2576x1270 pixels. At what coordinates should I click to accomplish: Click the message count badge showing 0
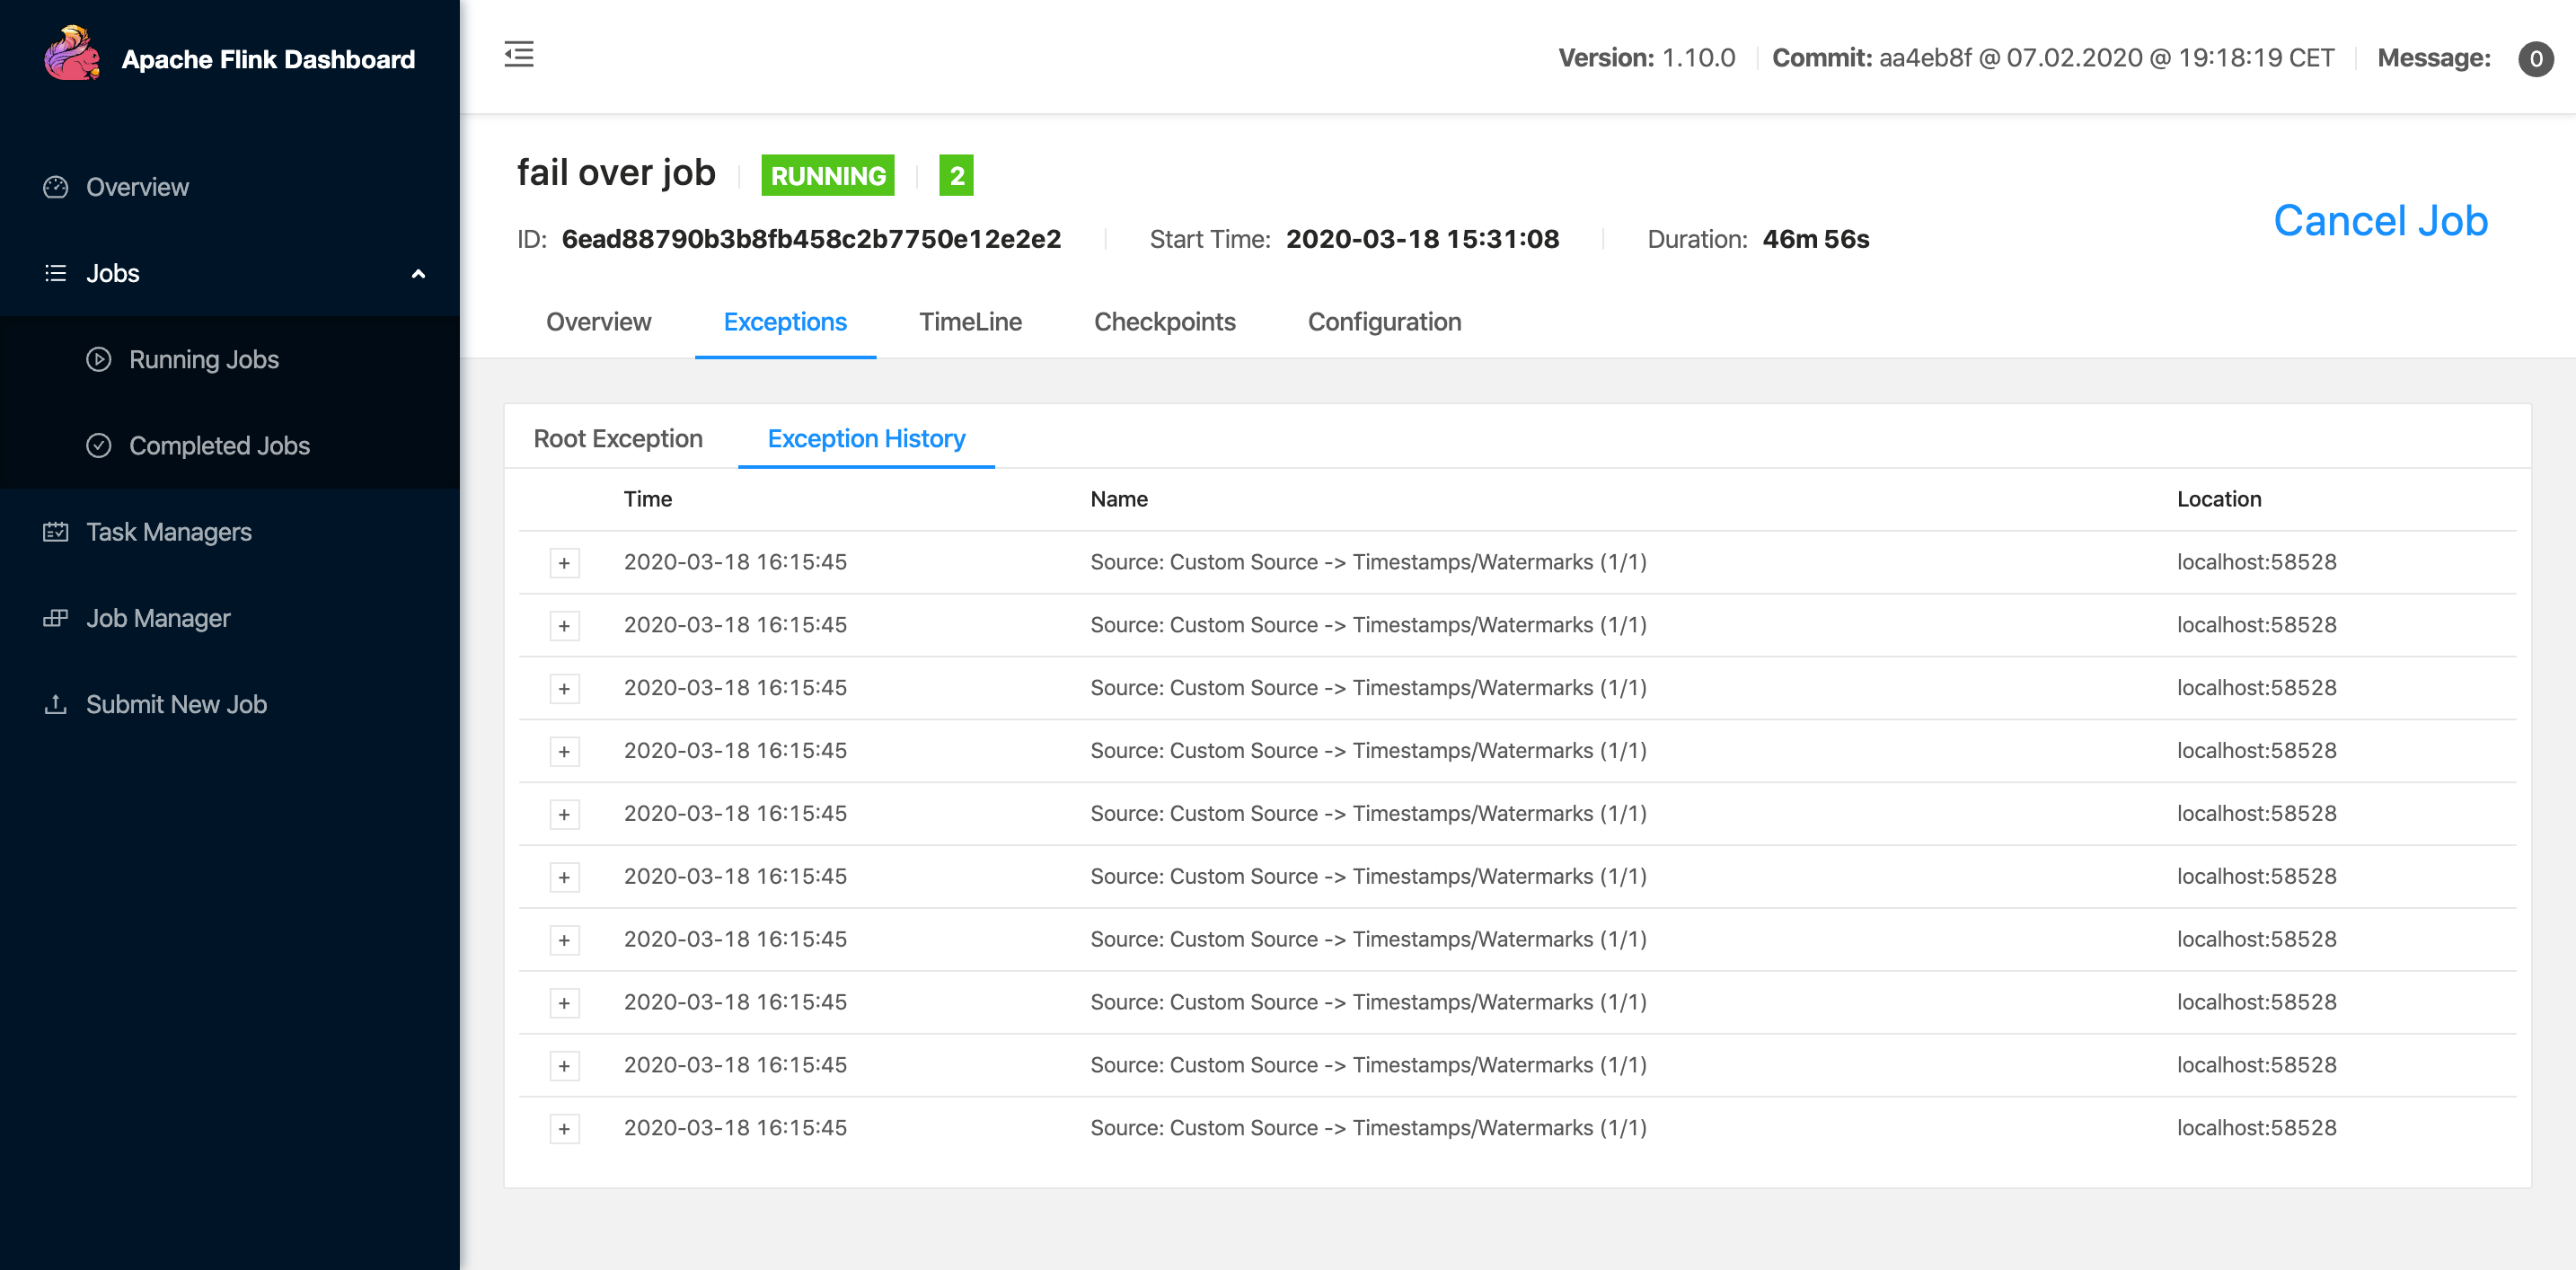(2535, 59)
